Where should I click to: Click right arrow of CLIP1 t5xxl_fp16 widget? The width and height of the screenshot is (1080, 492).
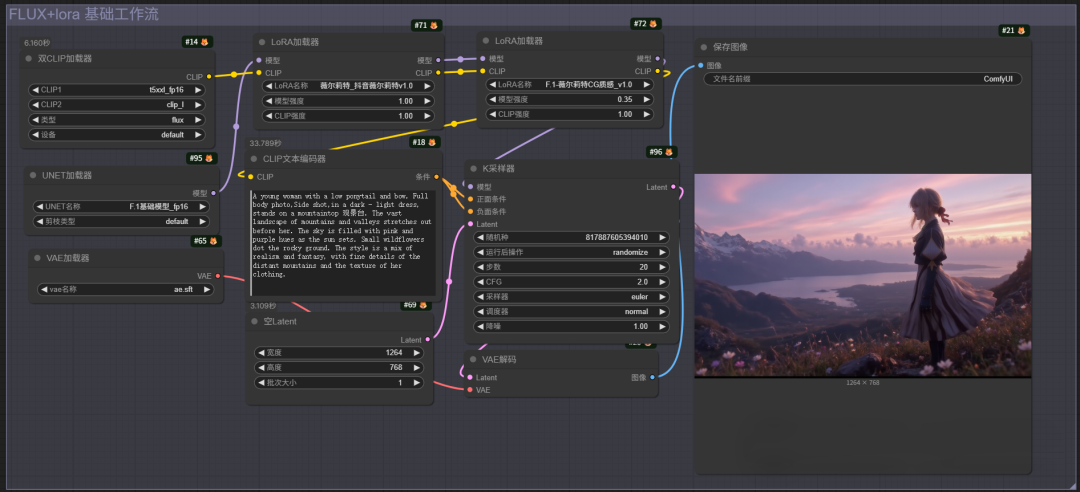point(198,90)
